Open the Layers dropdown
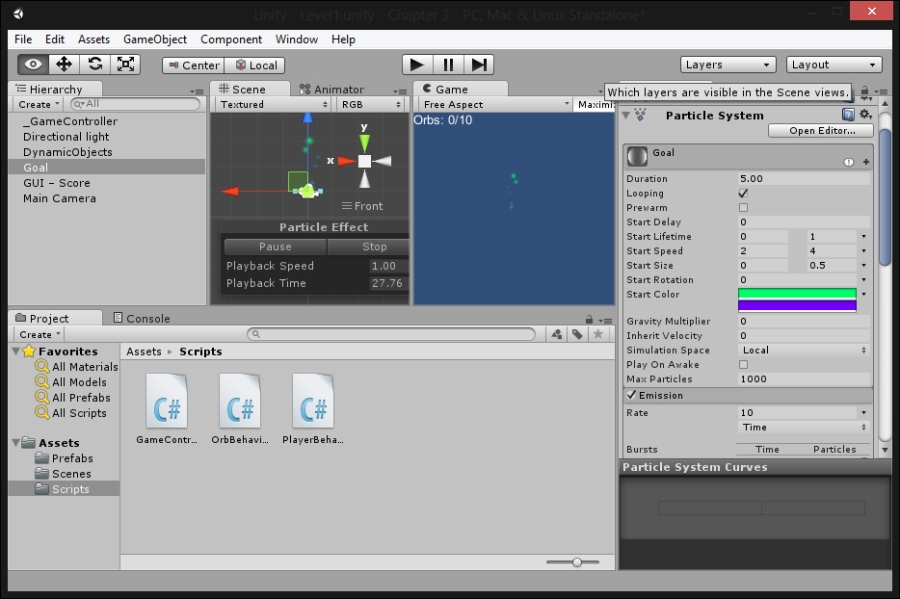Screen dimensions: 900x599 (x=728, y=65)
